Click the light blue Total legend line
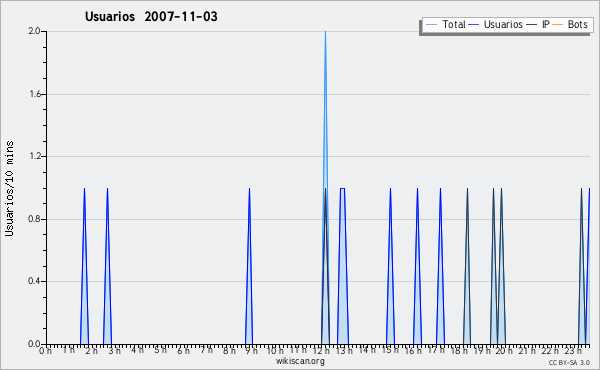Viewport: 600px width, 370px height. (432, 25)
